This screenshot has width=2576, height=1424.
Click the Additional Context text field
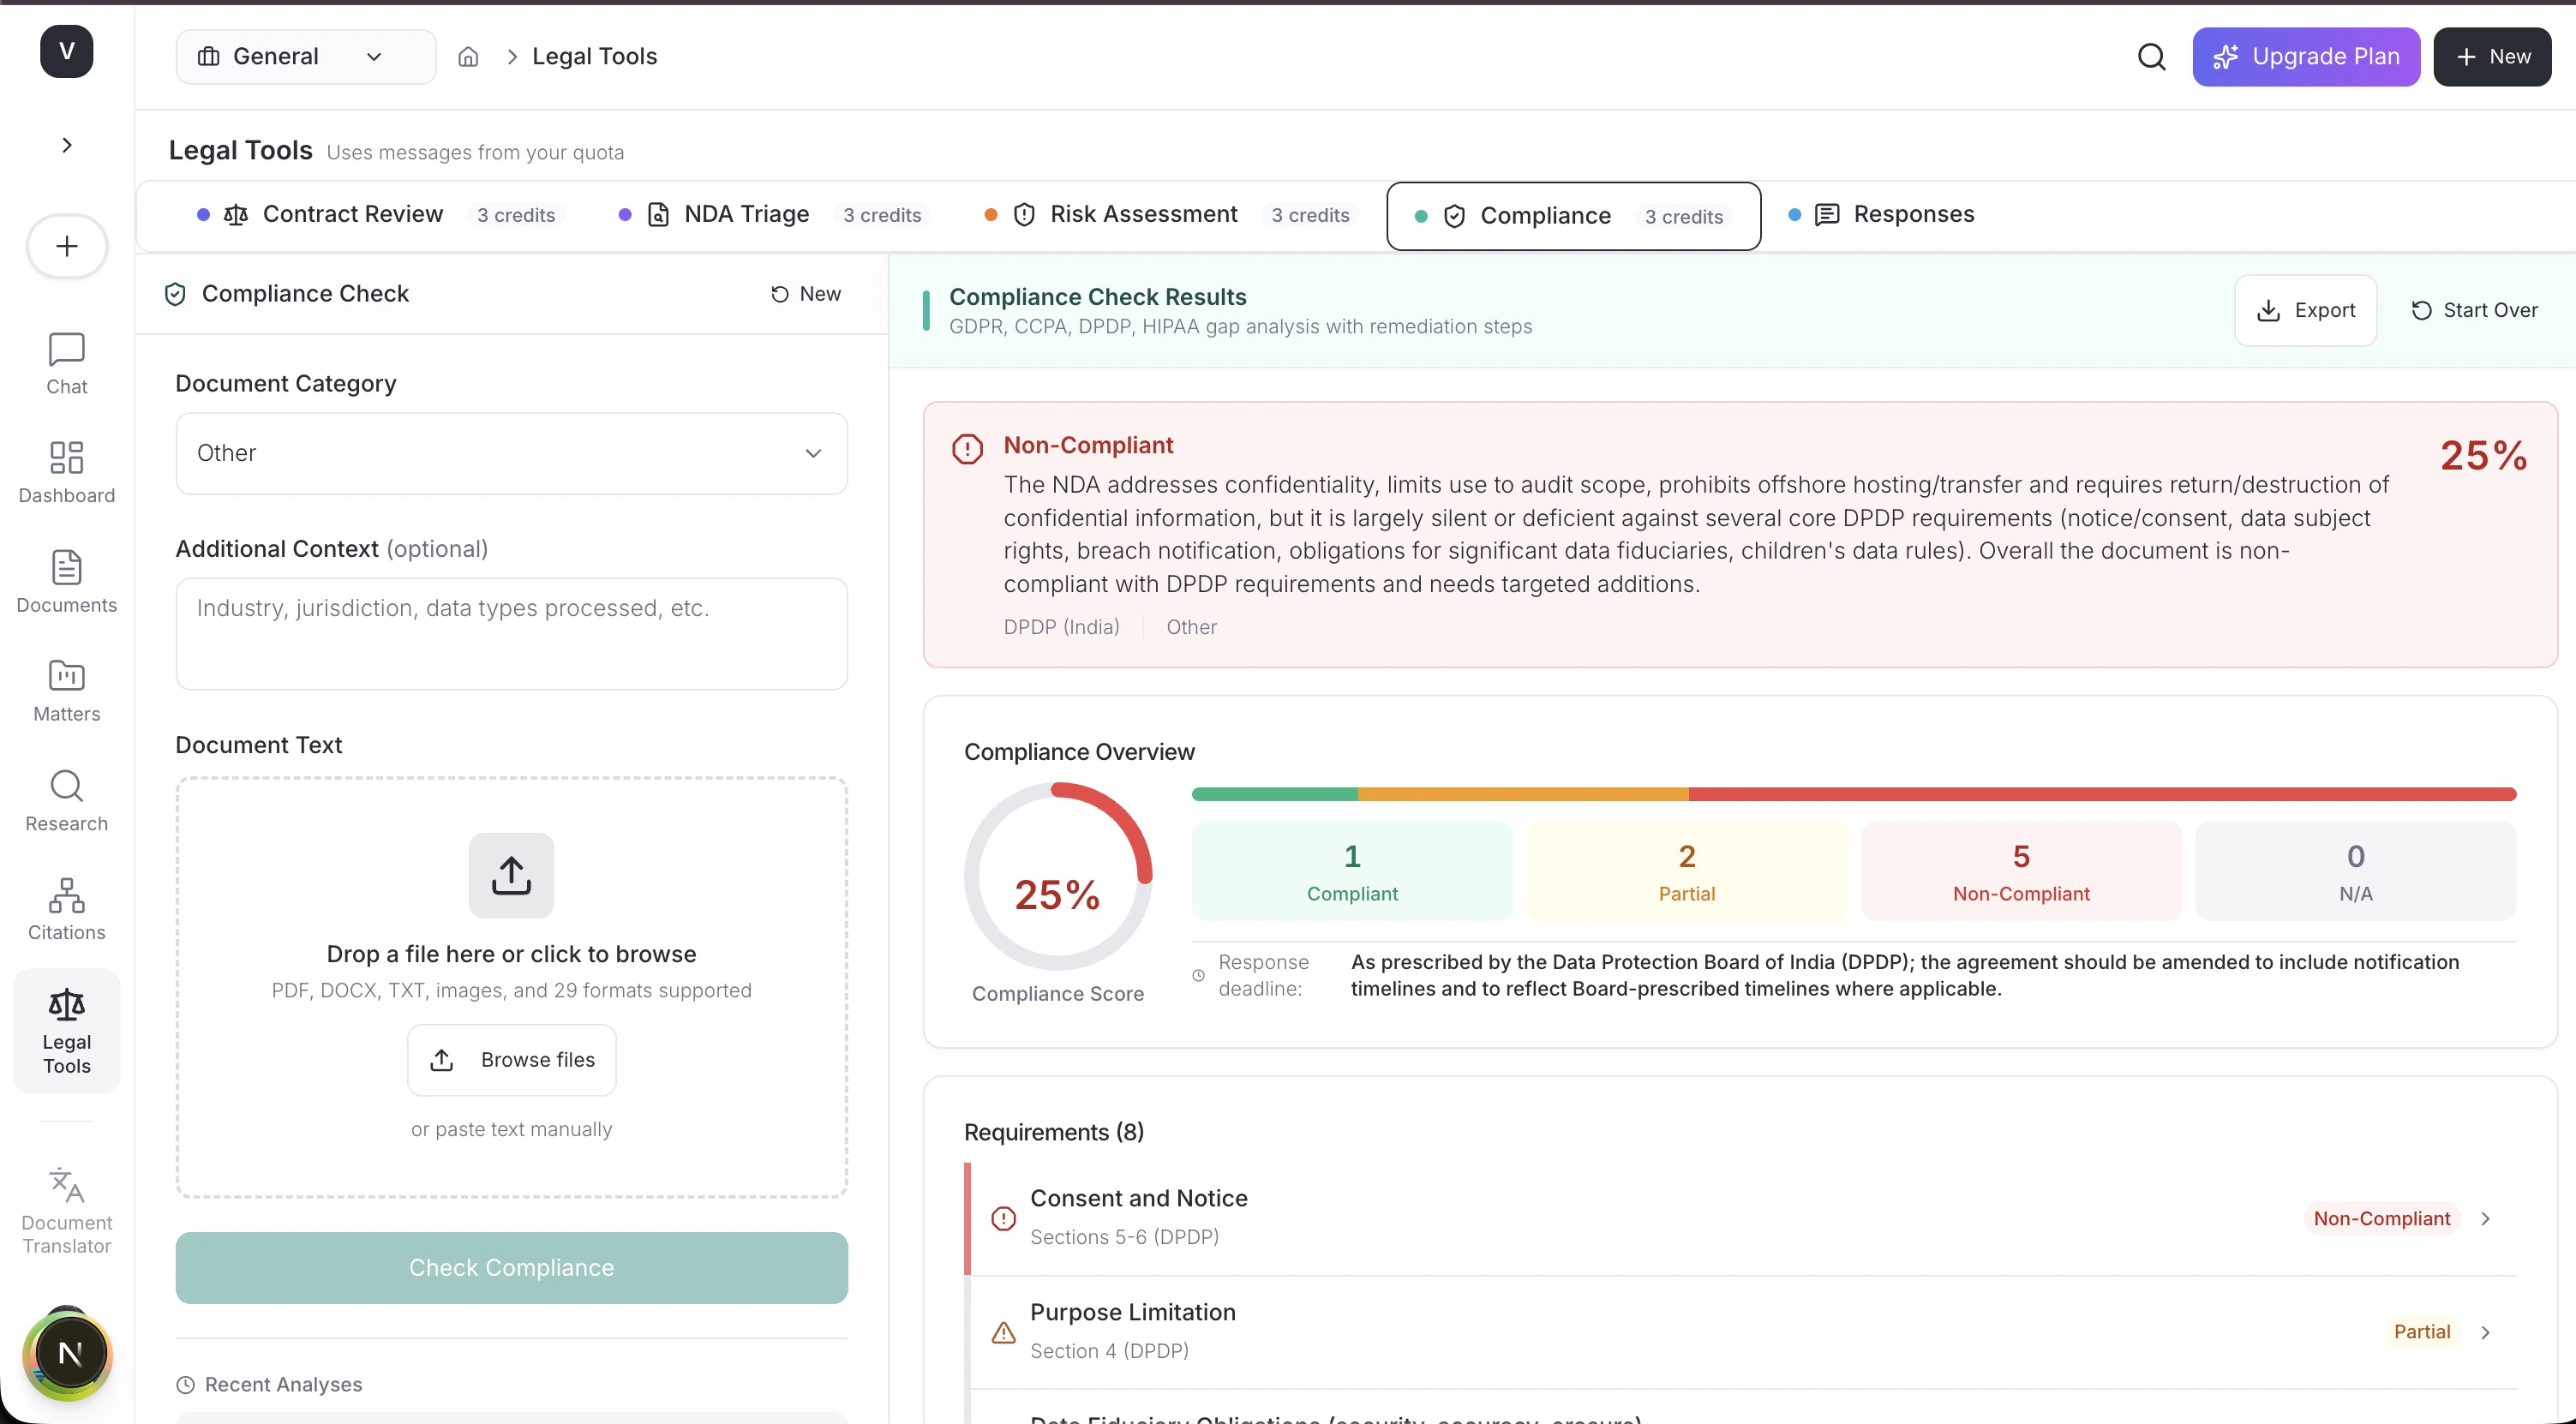[512, 634]
